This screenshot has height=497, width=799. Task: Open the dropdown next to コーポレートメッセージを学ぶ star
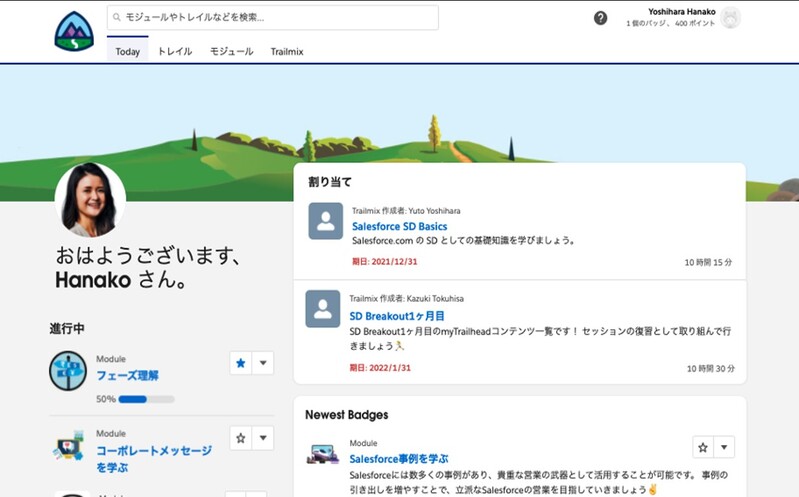[x=263, y=438]
